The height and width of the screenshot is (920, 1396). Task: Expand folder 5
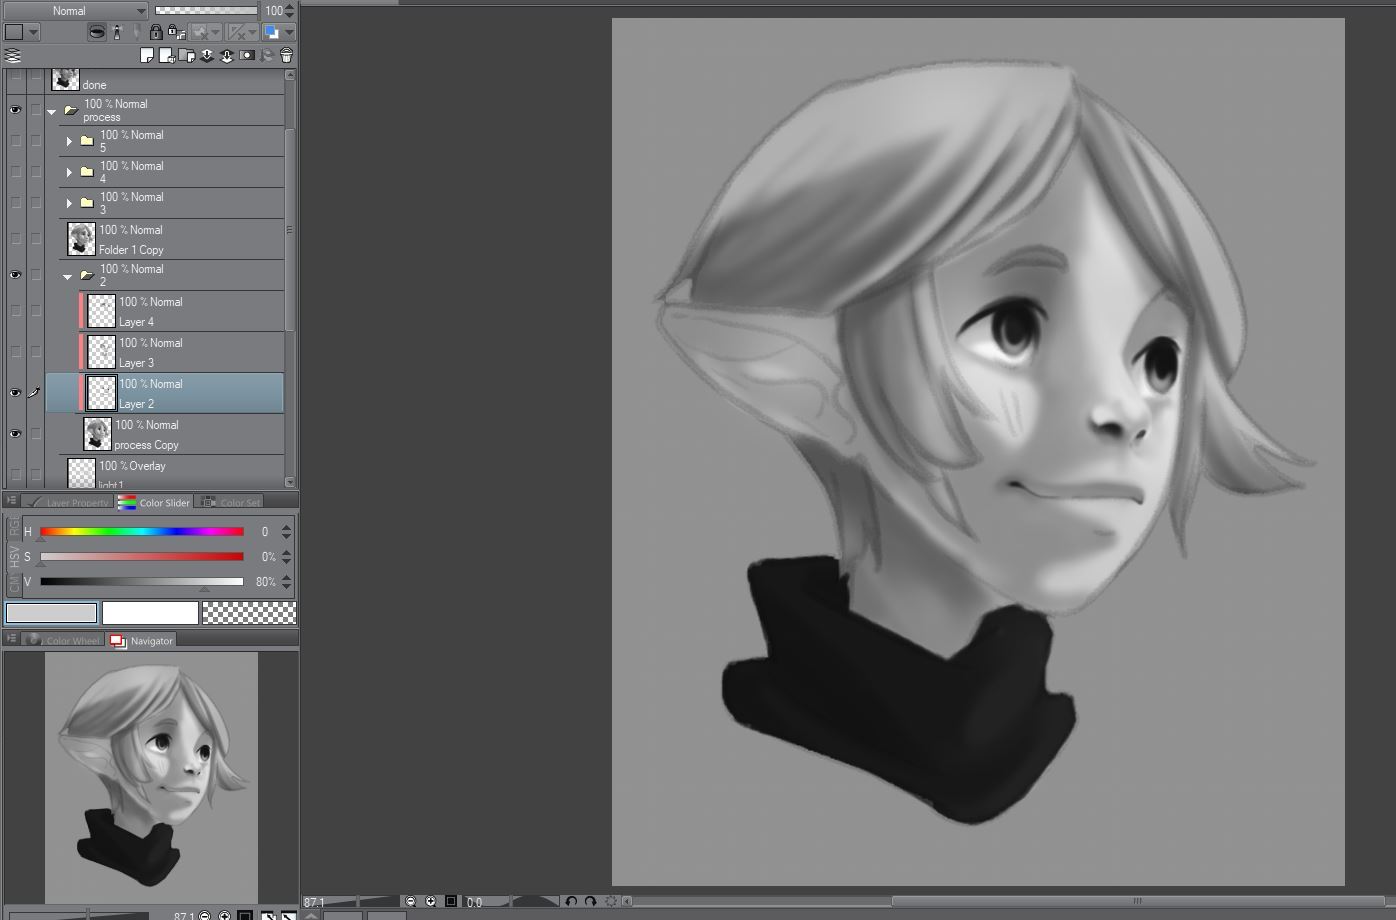click(x=69, y=141)
